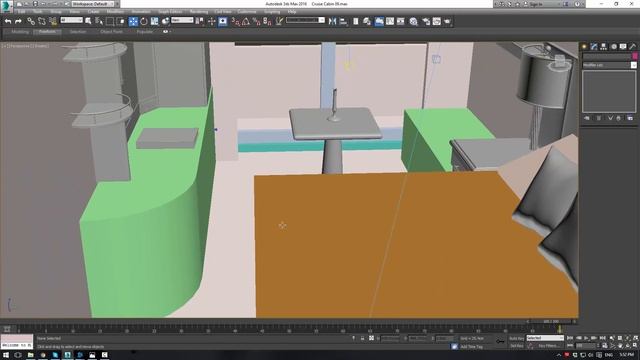Click the Play Animation button
This screenshot has height=360, width=640.
(586, 338)
